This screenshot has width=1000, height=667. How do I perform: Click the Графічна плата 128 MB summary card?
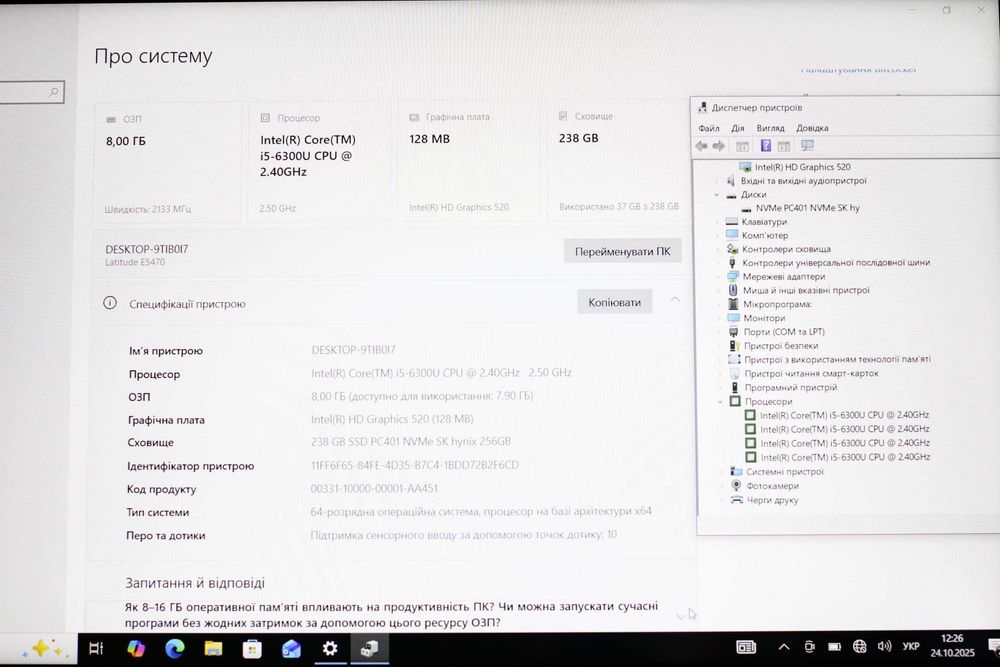[x=469, y=161]
